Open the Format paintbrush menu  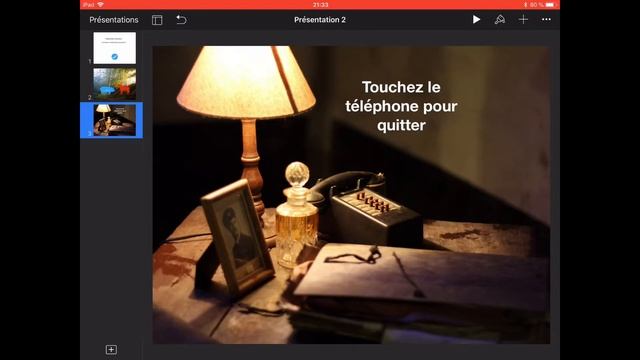click(500, 19)
